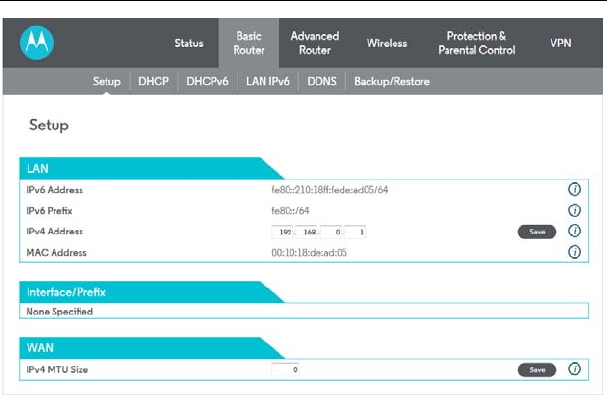Open info icon for IPv4 Address

pyautogui.click(x=574, y=231)
